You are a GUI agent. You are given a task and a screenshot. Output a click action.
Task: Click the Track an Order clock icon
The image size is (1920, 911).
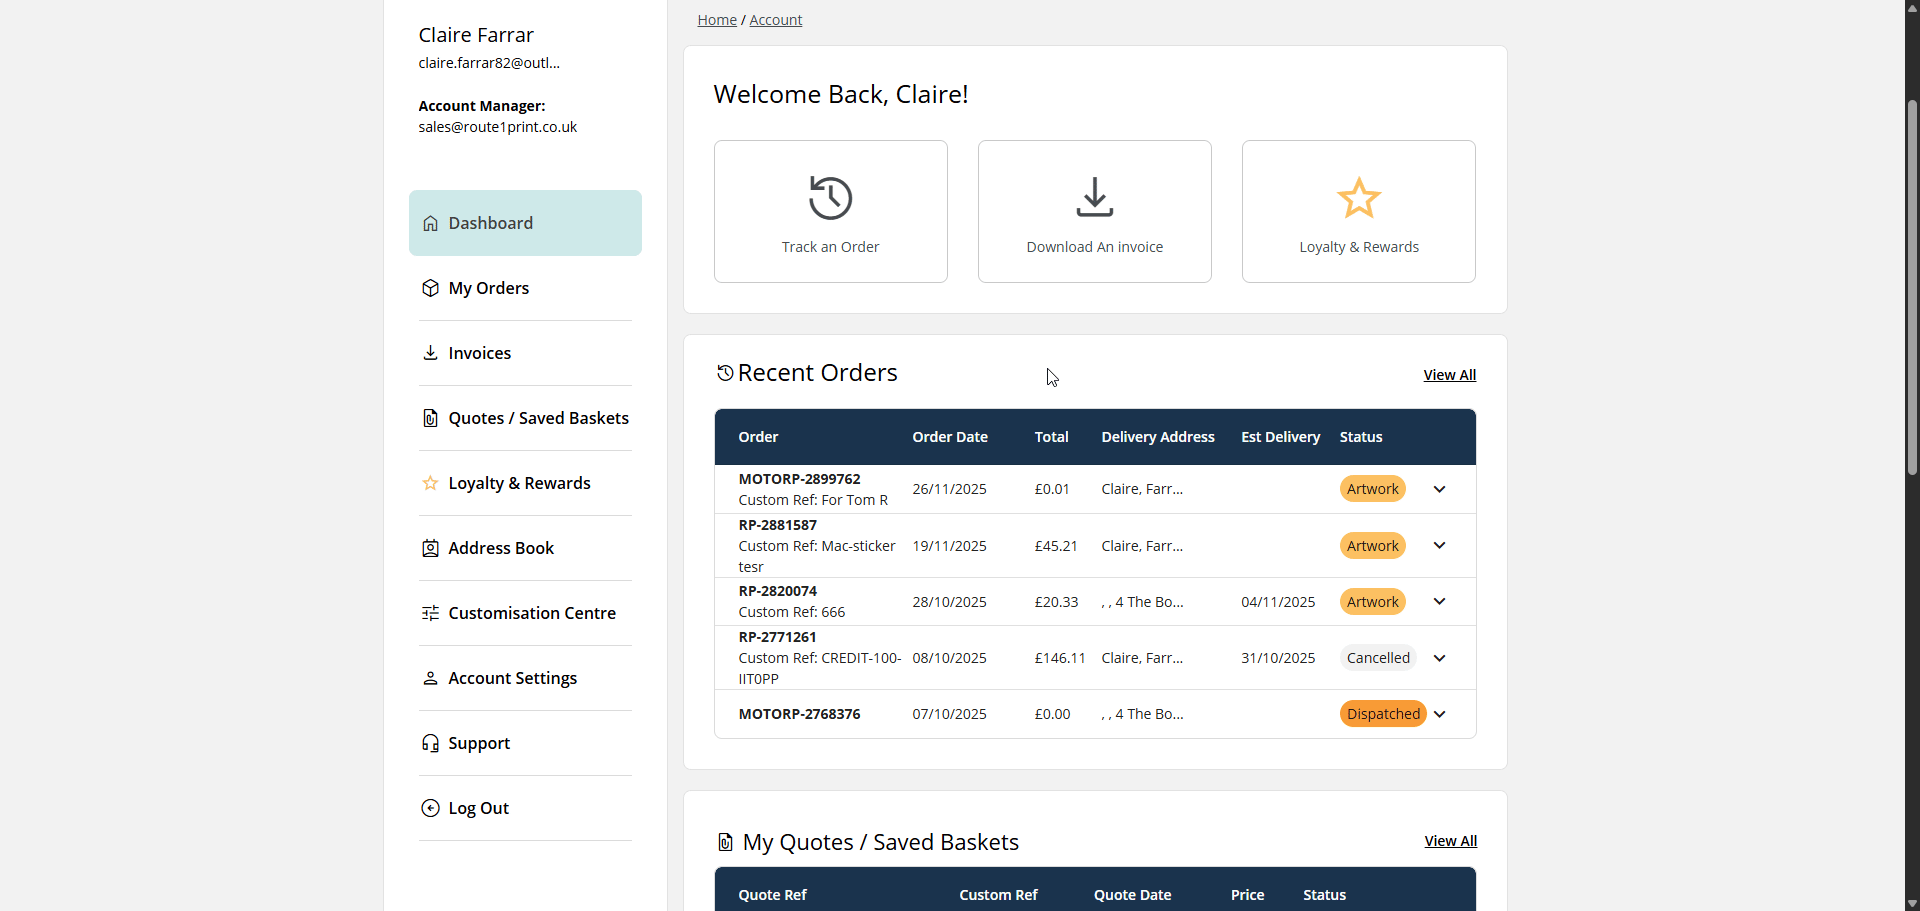(830, 198)
